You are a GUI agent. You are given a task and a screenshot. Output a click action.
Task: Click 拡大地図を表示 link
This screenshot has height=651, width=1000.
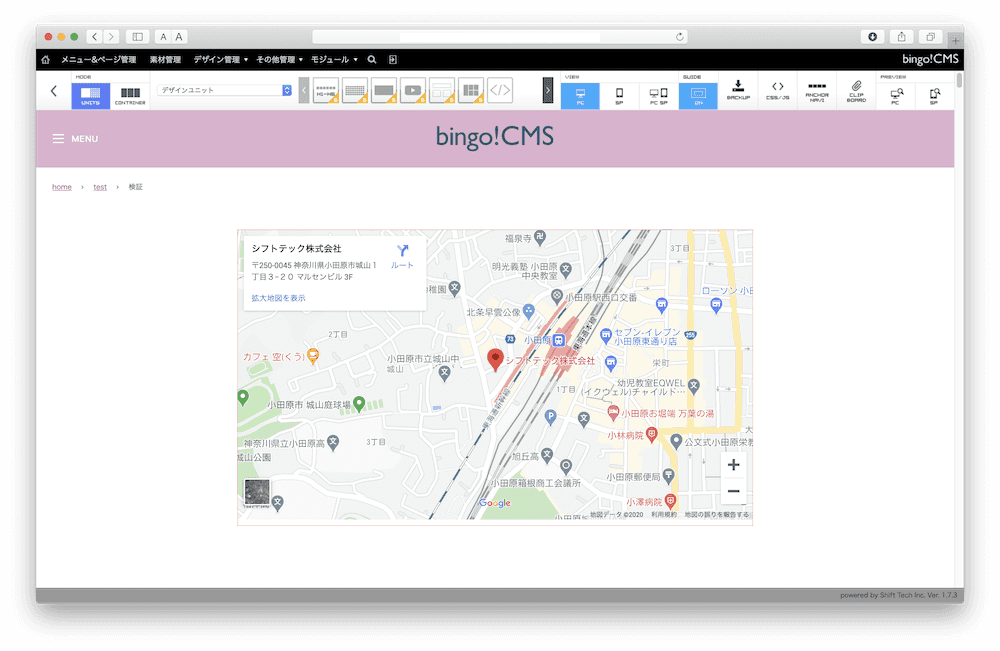click(278, 298)
